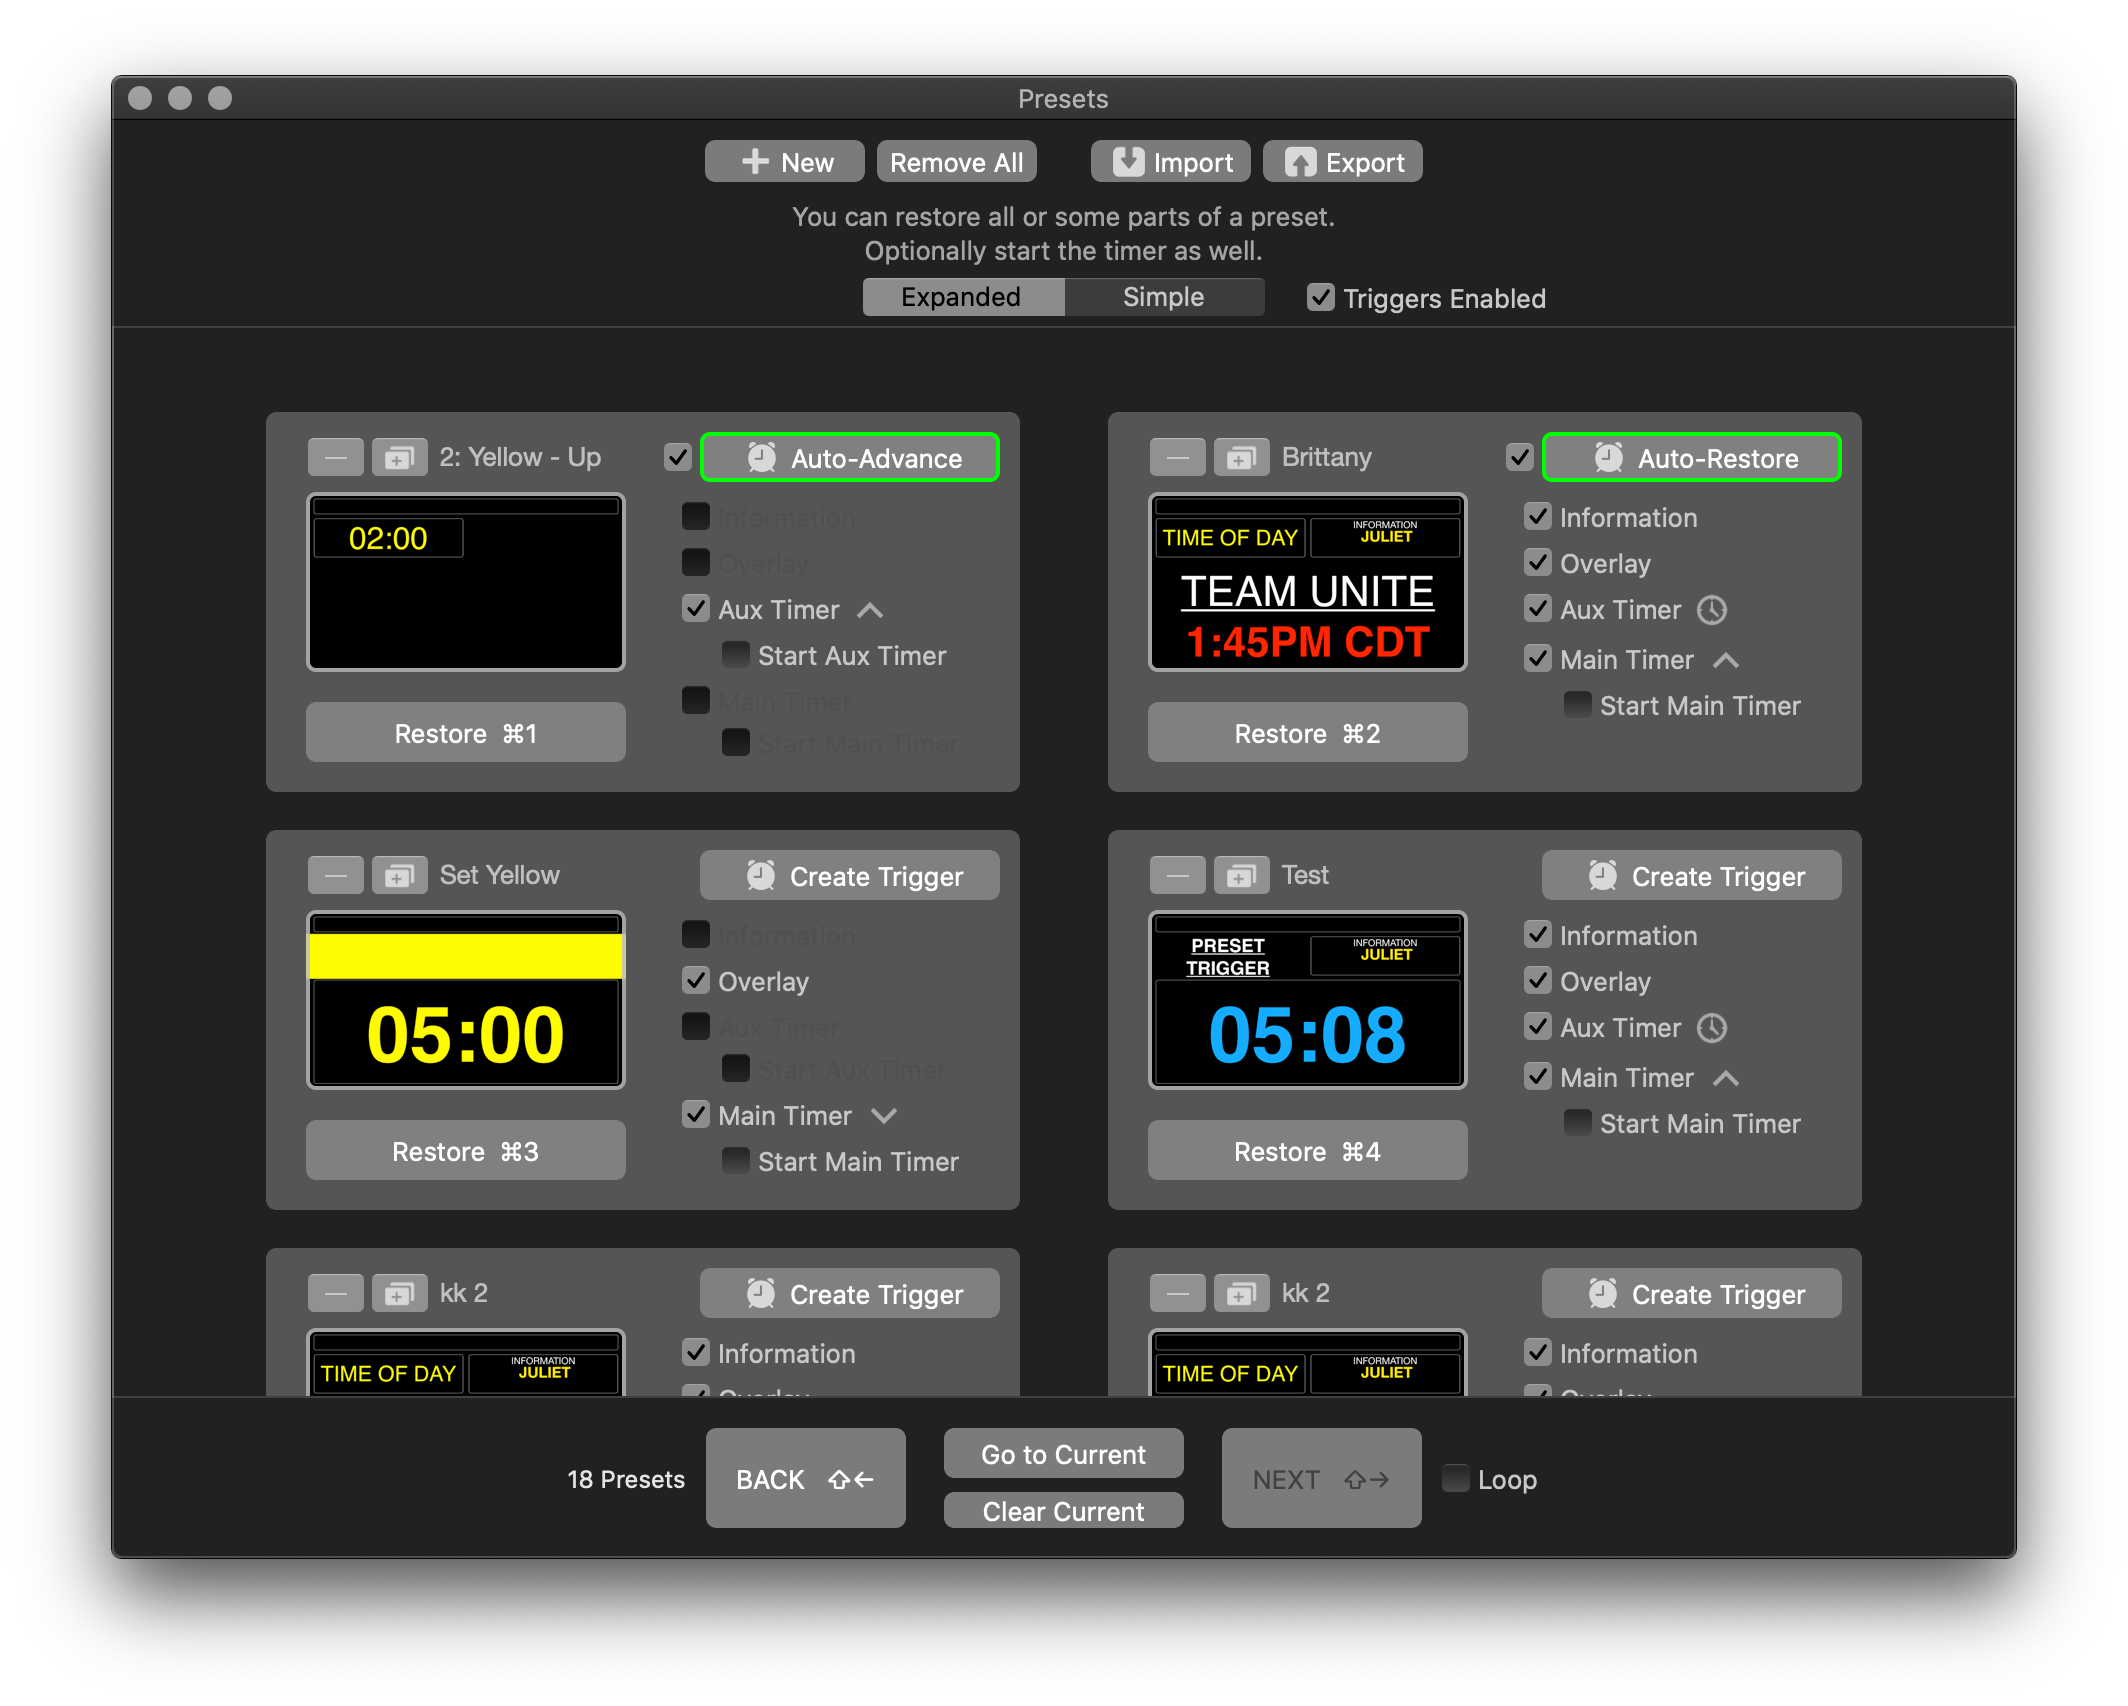Click the 05:00 yellow preset preview
Image resolution: width=2128 pixels, height=1706 pixels.
(466, 1000)
